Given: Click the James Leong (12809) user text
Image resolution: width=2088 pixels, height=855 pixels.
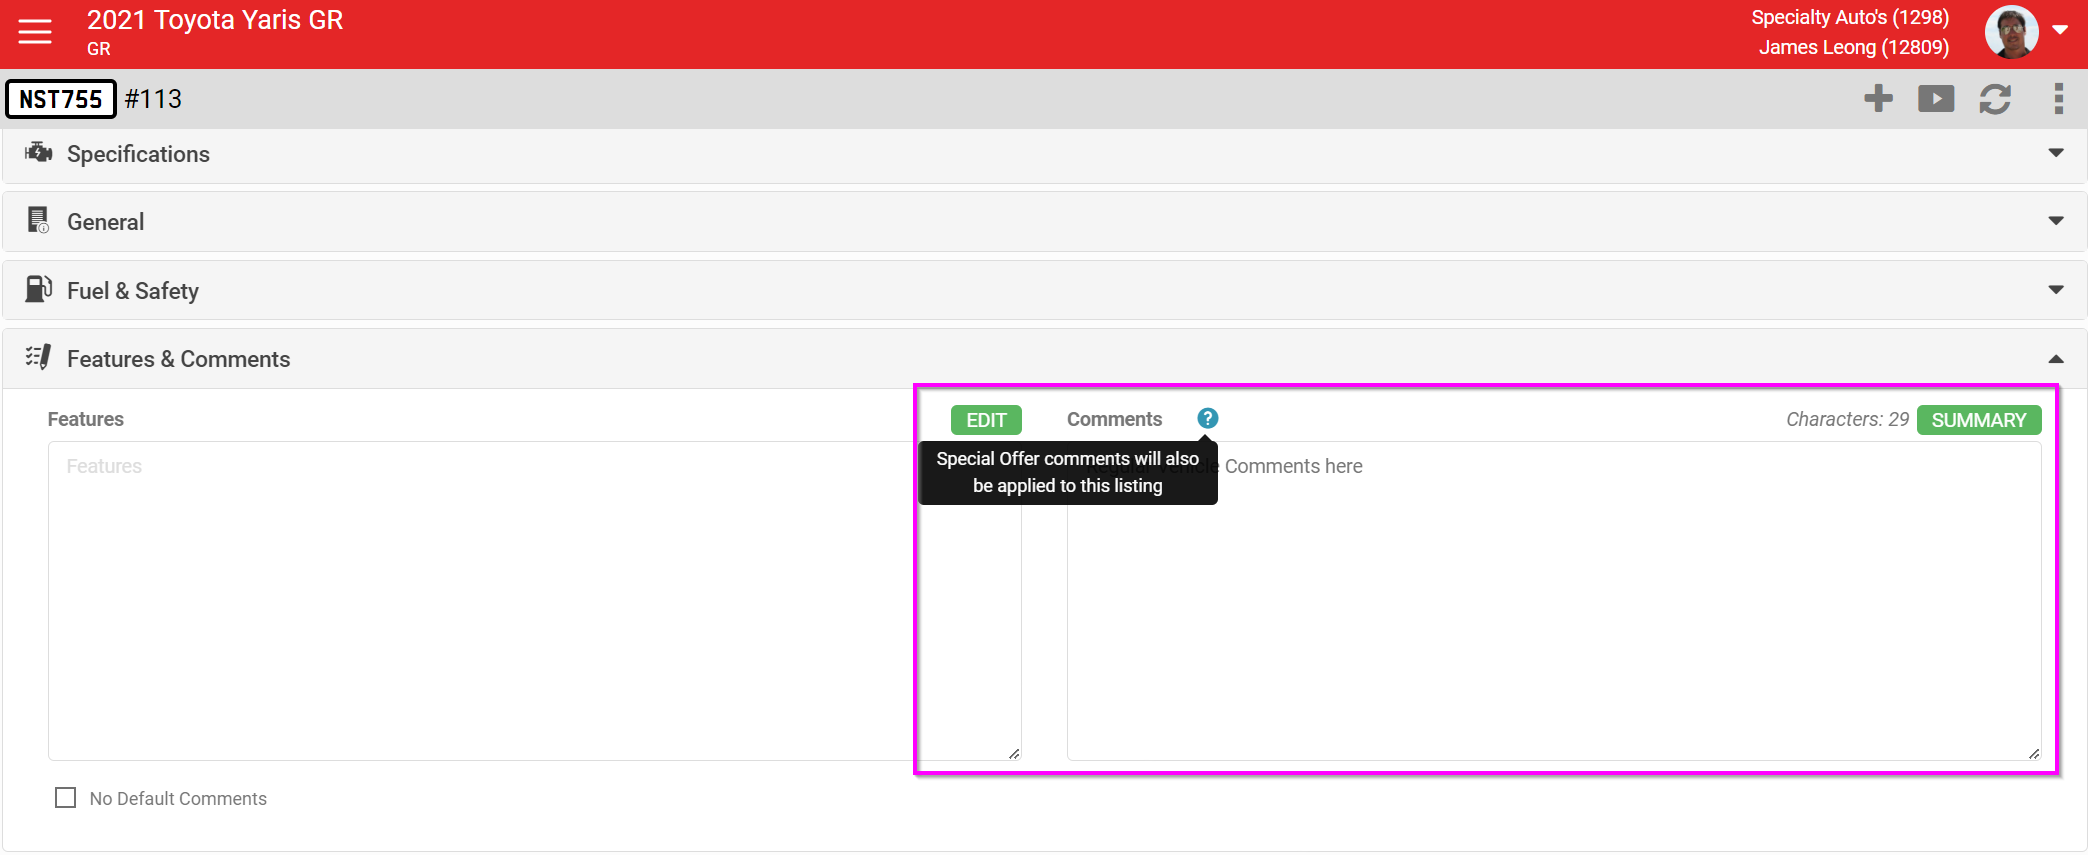Looking at the screenshot, I should [1854, 47].
